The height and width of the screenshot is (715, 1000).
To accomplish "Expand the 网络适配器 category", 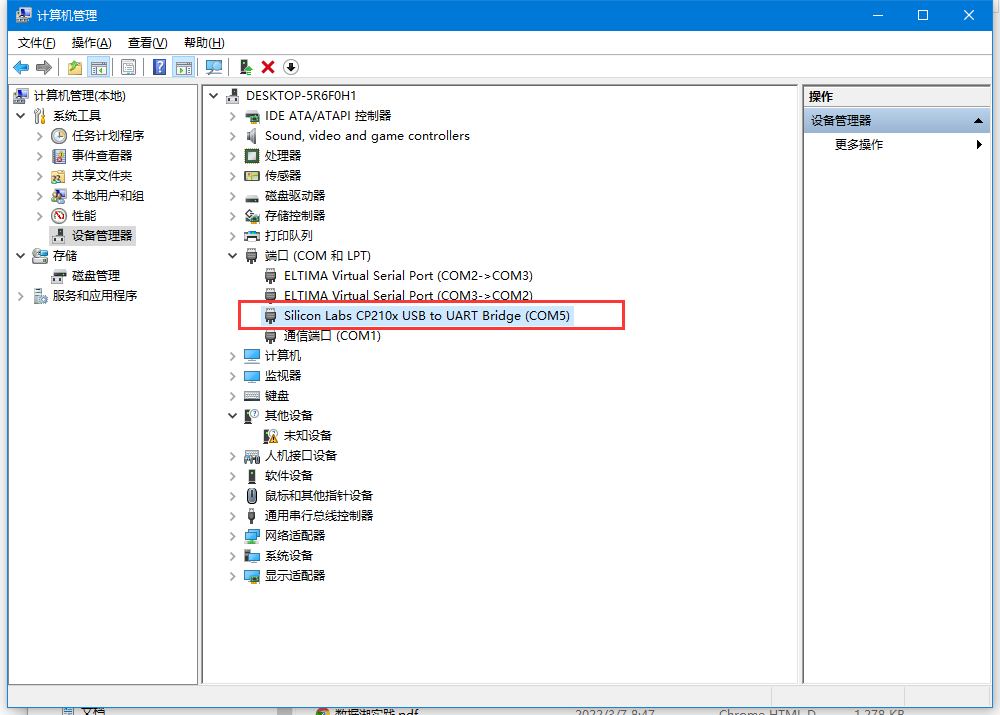I will tap(233, 536).
